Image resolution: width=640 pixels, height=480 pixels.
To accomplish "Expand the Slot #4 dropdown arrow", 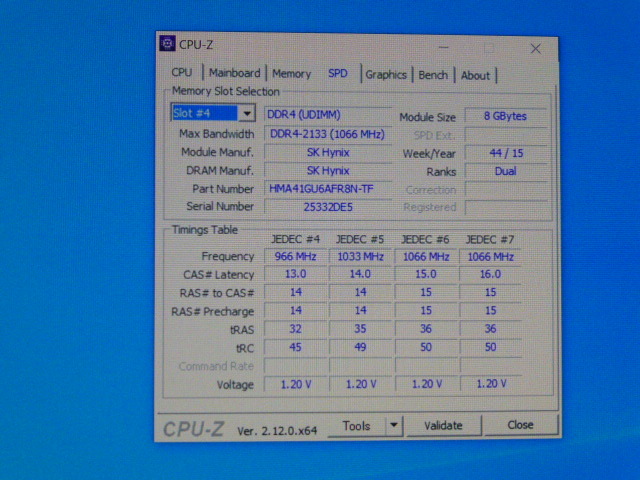I will tap(247, 113).
